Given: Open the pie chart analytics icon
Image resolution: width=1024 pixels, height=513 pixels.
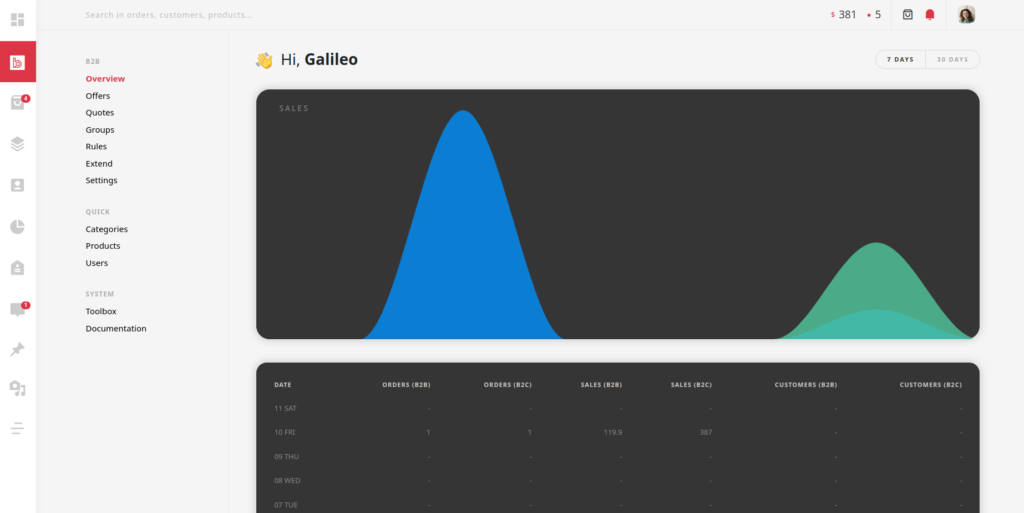Looking at the screenshot, I should tap(17, 227).
